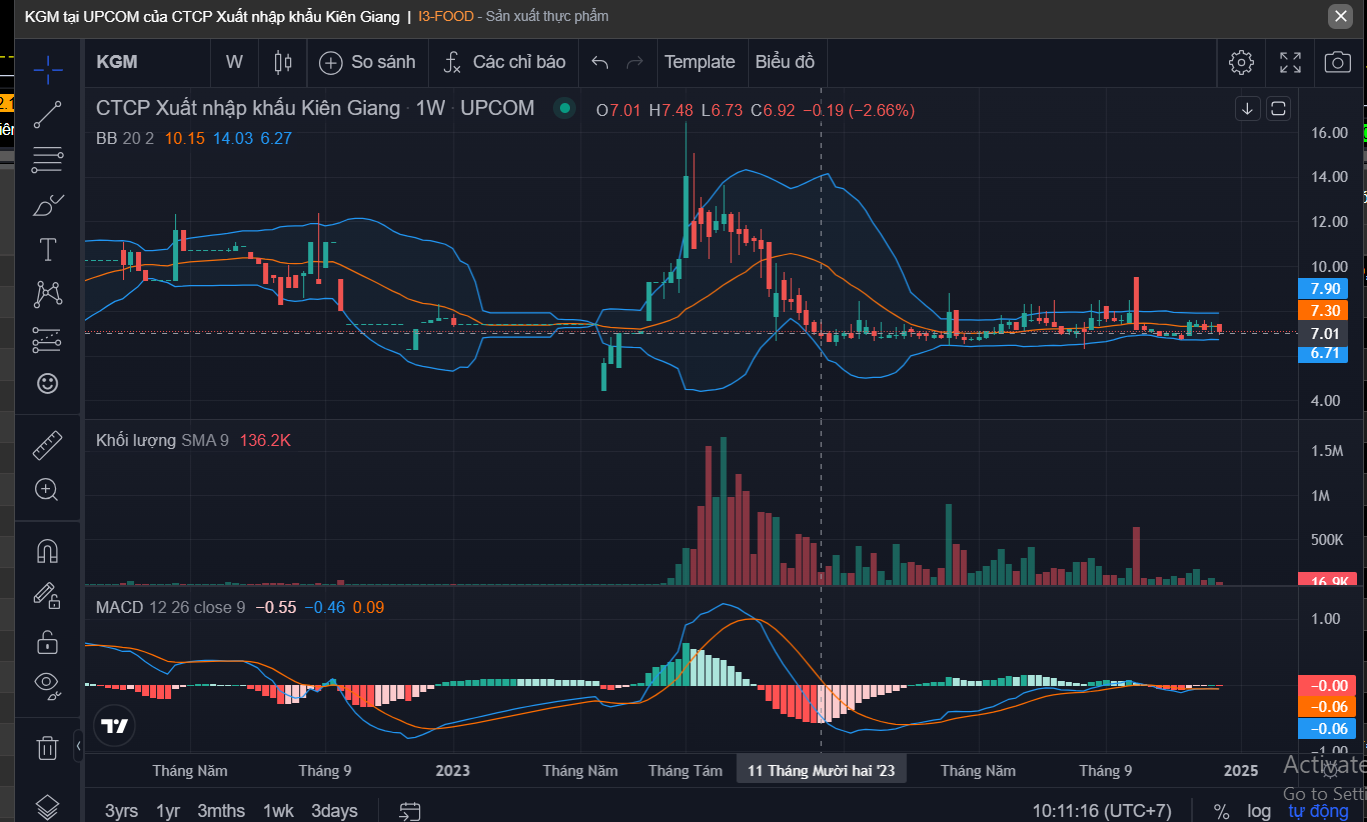Image resolution: width=1367 pixels, height=822 pixels.
Task: Open chart settings gear icon
Action: tap(1241, 62)
